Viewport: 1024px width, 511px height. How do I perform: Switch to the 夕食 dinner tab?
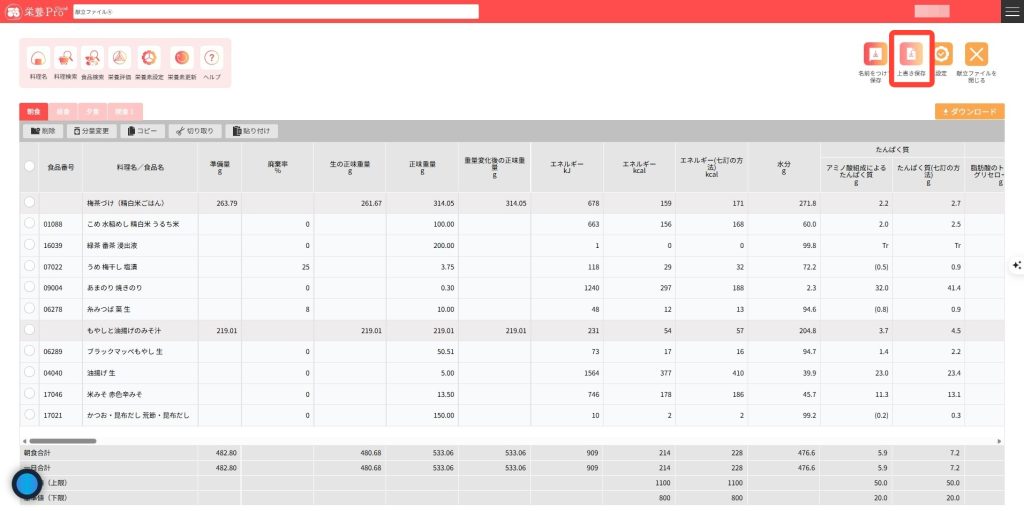92,112
